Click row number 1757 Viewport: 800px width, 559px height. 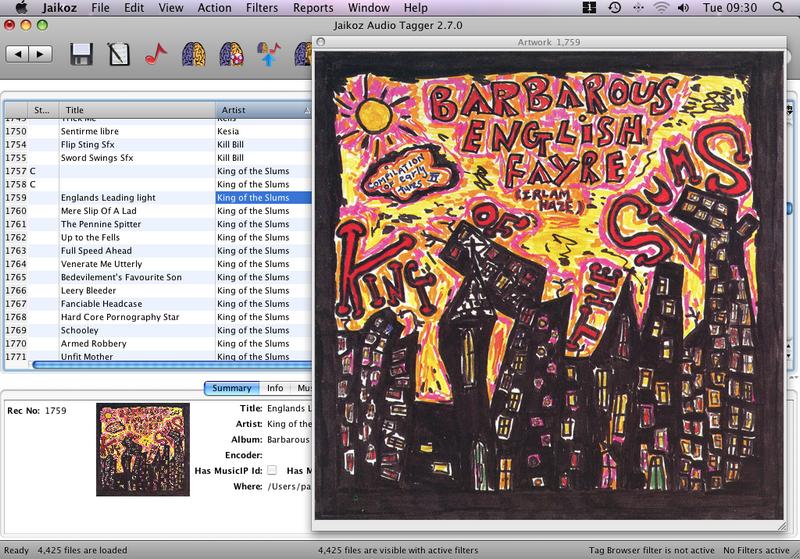16,171
